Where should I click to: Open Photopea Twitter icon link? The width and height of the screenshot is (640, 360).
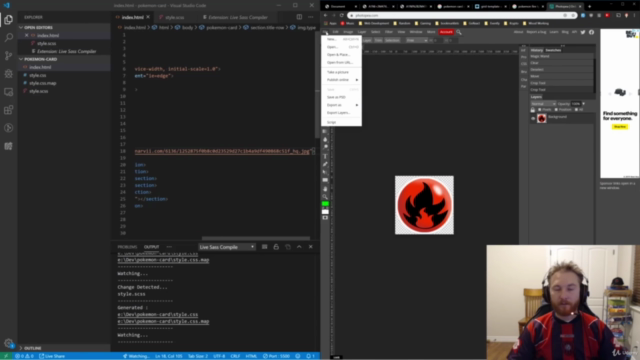pyautogui.click(x=583, y=32)
